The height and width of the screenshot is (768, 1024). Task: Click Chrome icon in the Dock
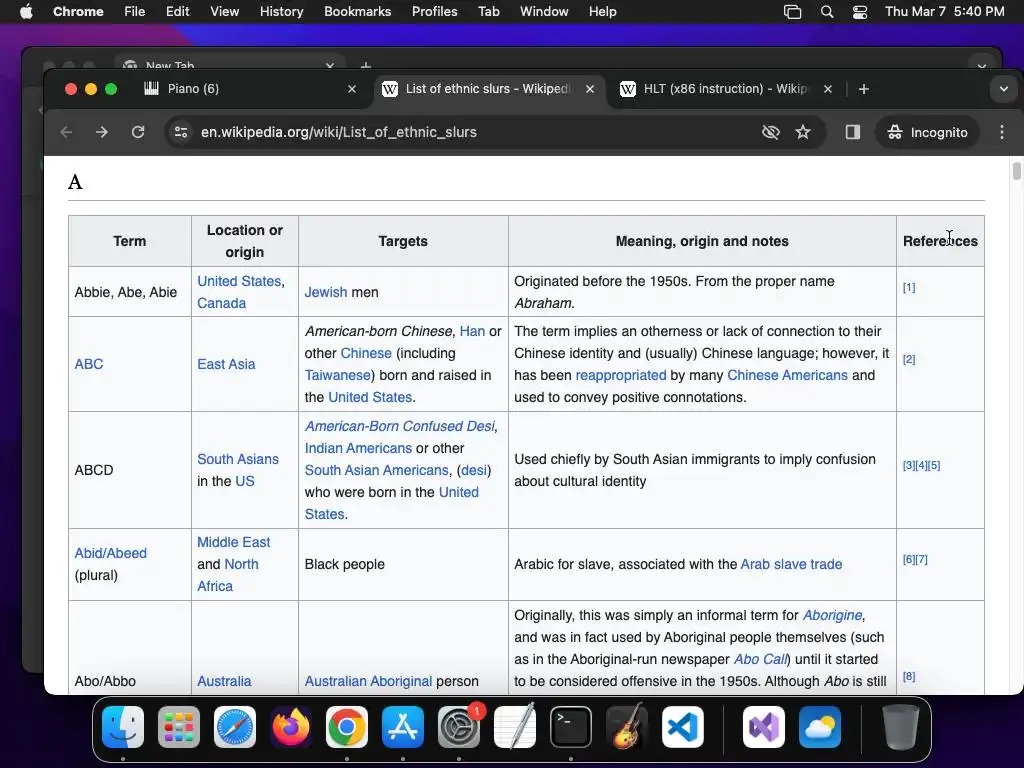coord(347,727)
